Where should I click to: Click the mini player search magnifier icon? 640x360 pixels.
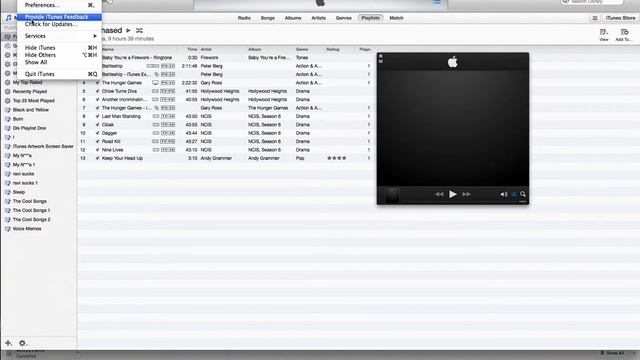click(x=523, y=194)
